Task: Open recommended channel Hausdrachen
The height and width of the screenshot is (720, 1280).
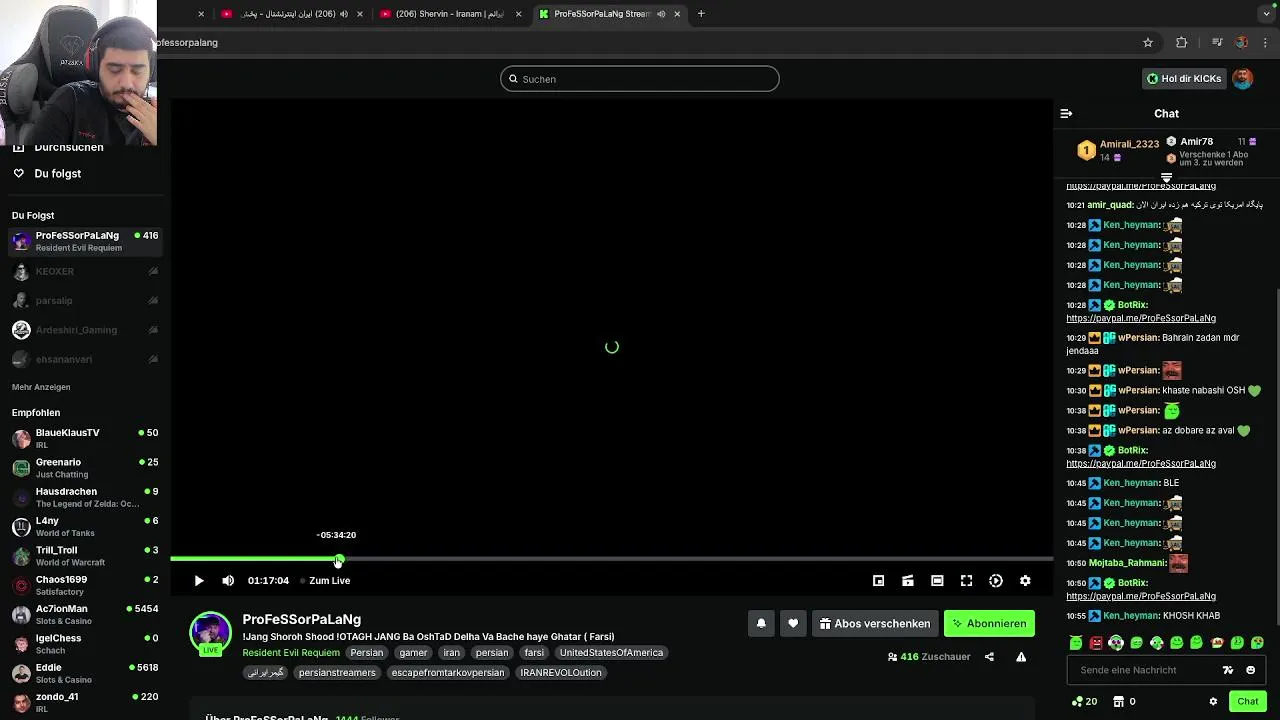Action: click(85, 497)
